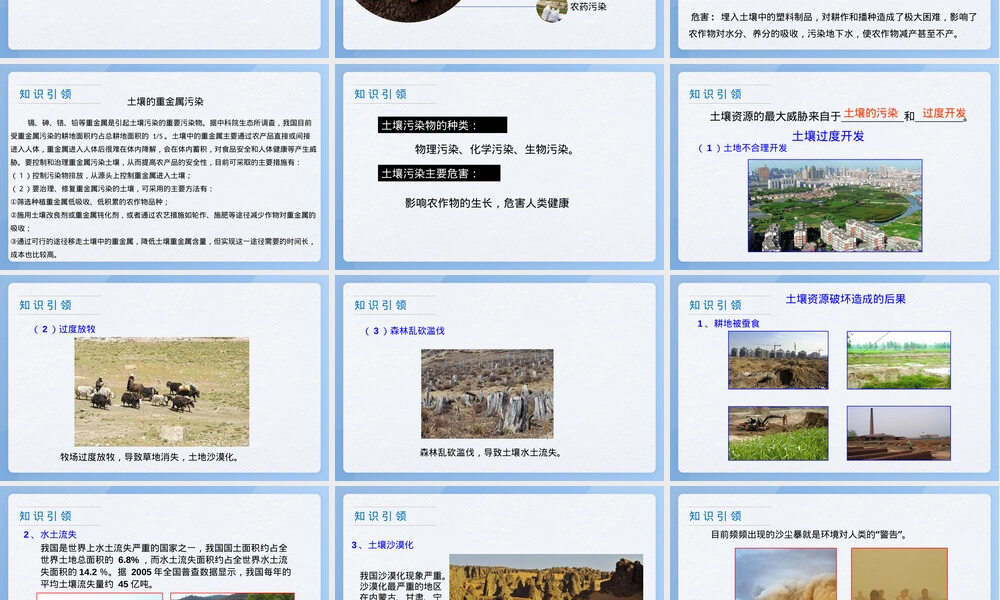Click the blue heading 土壤过度开发
The height and width of the screenshot is (600, 1000).
(828, 136)
